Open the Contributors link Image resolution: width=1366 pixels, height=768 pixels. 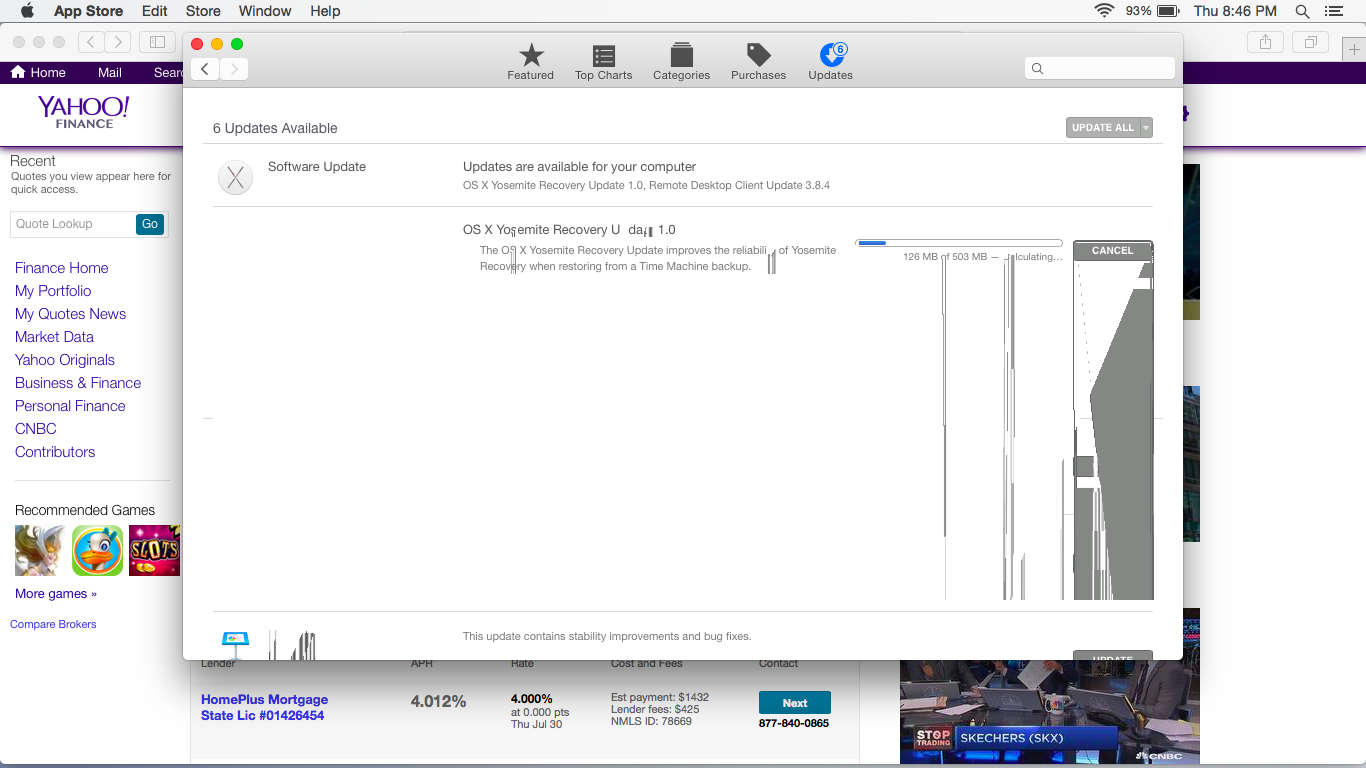55,452
